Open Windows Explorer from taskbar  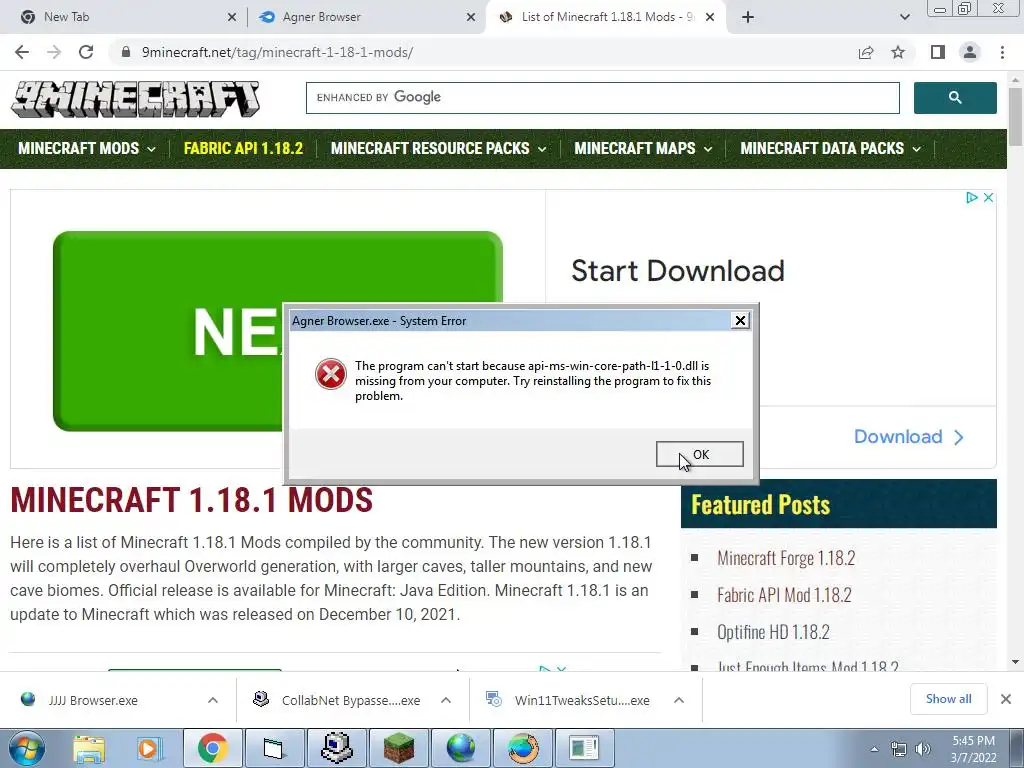click(89, 748)
